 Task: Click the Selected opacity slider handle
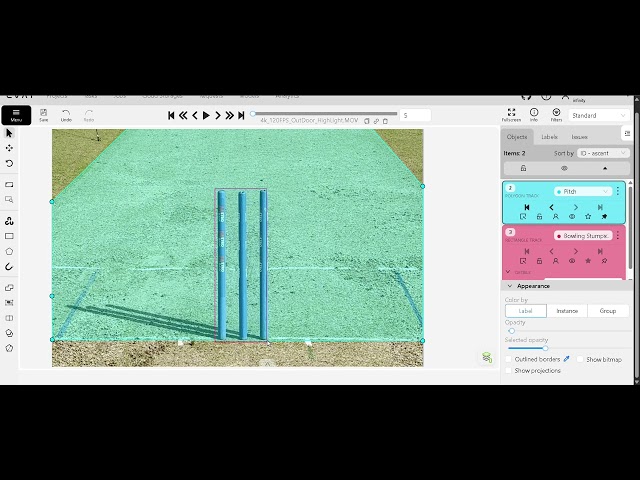[545, 348]
